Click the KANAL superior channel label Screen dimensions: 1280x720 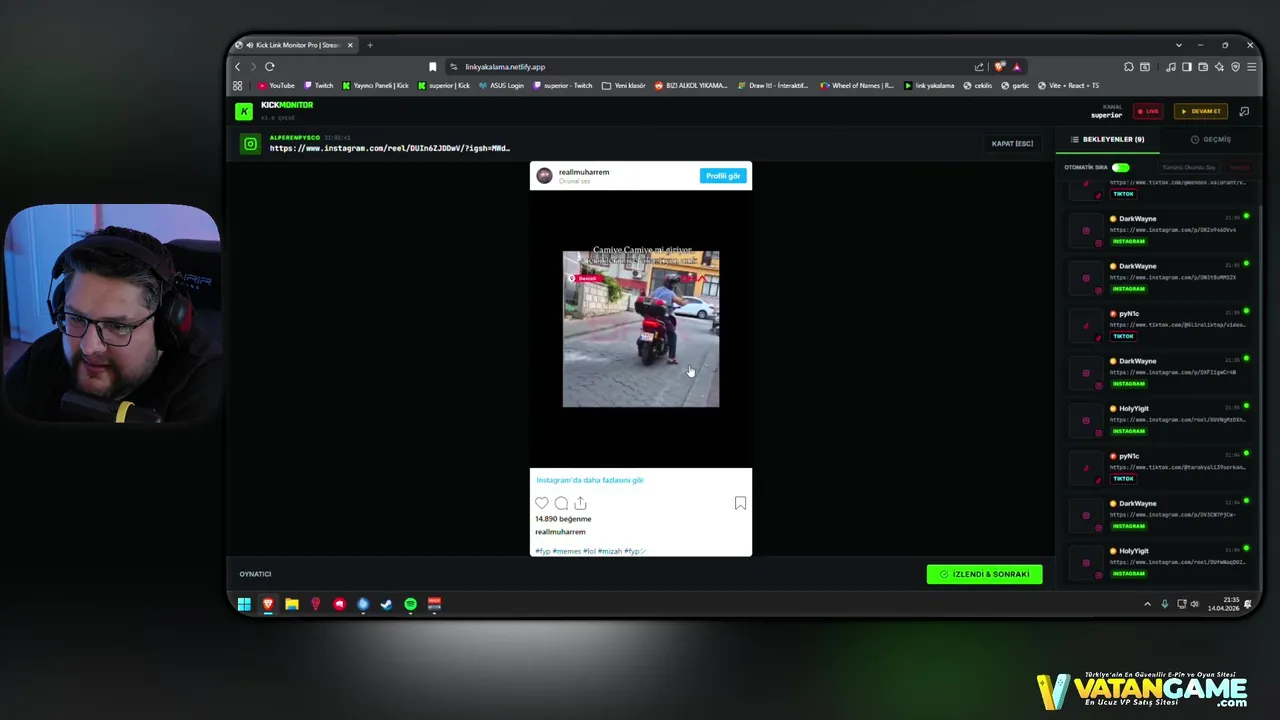point(1107,111)
